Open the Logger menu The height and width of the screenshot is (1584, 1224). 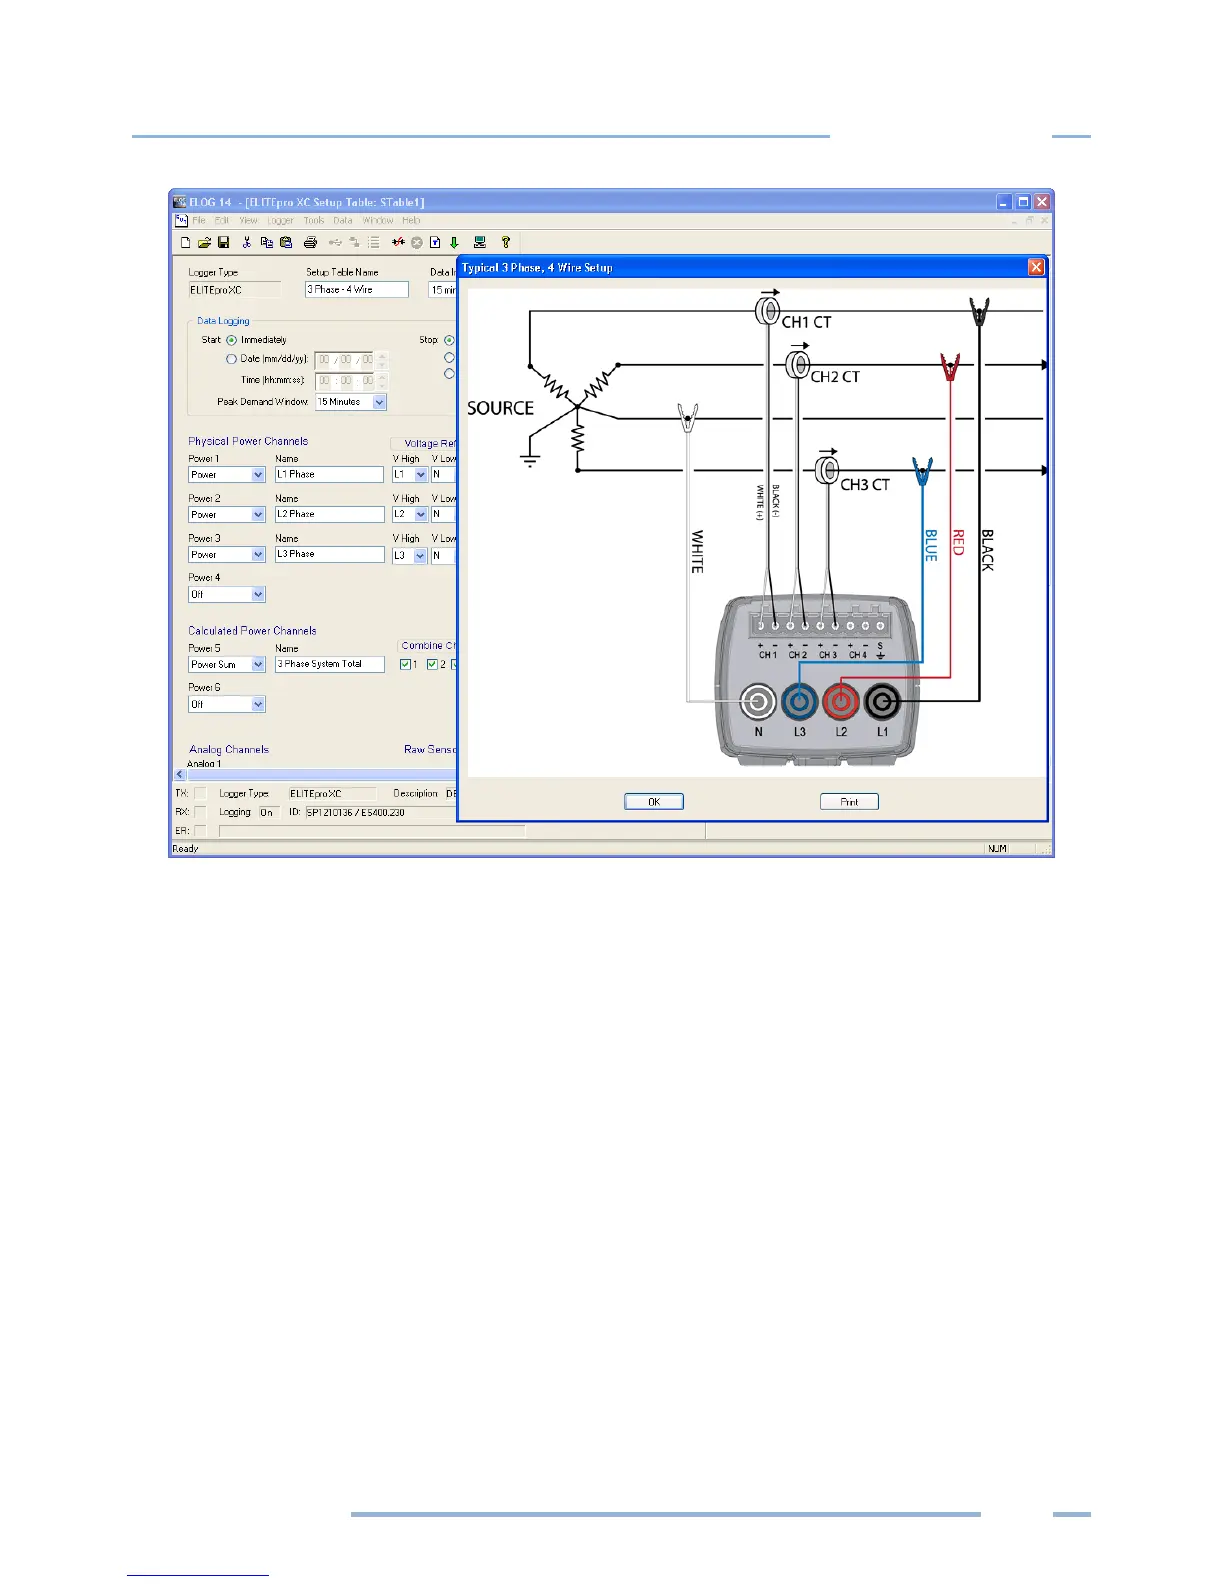click(280, 220)
